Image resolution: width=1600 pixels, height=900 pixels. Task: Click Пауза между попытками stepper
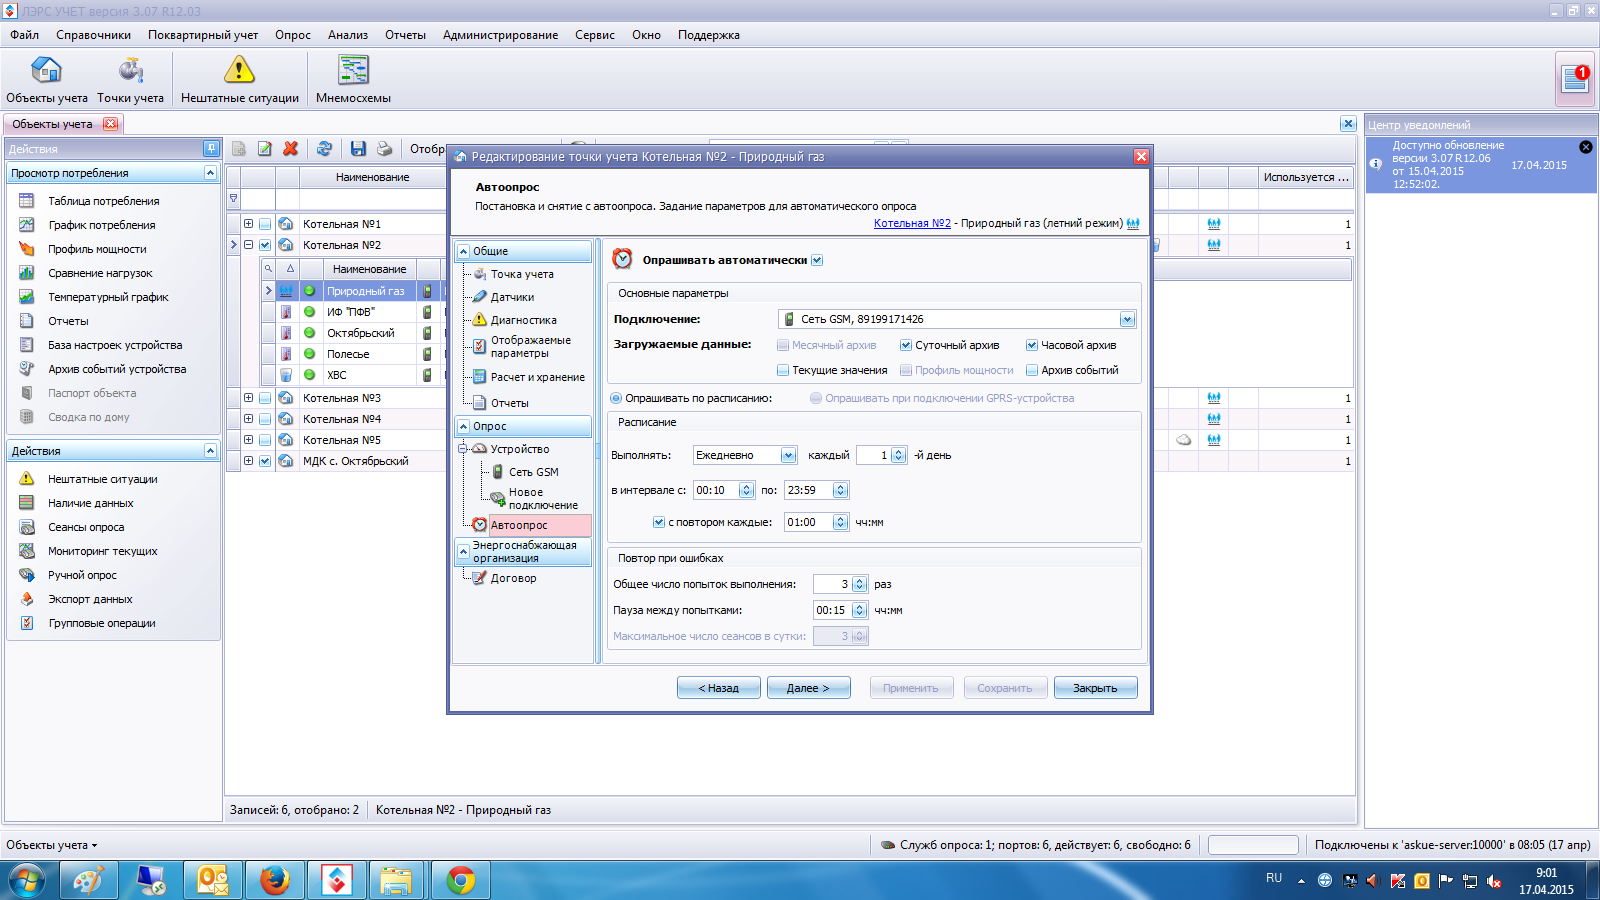pos(860,610)
